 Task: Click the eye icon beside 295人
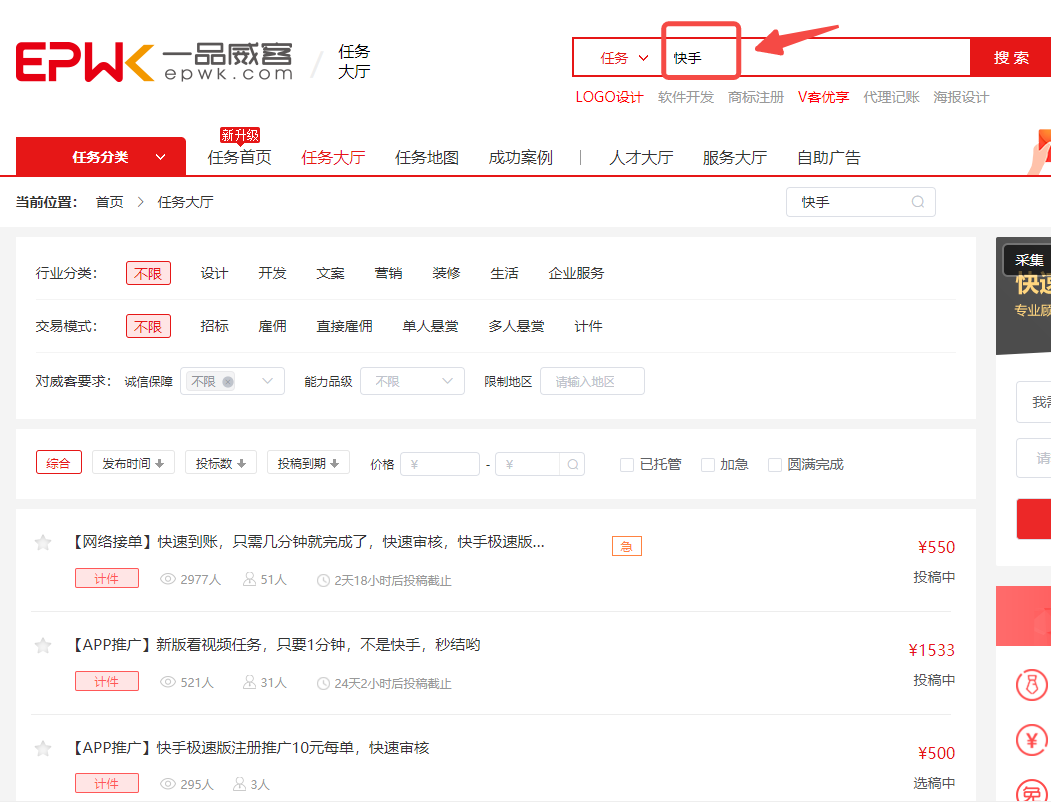coord(168,784)
